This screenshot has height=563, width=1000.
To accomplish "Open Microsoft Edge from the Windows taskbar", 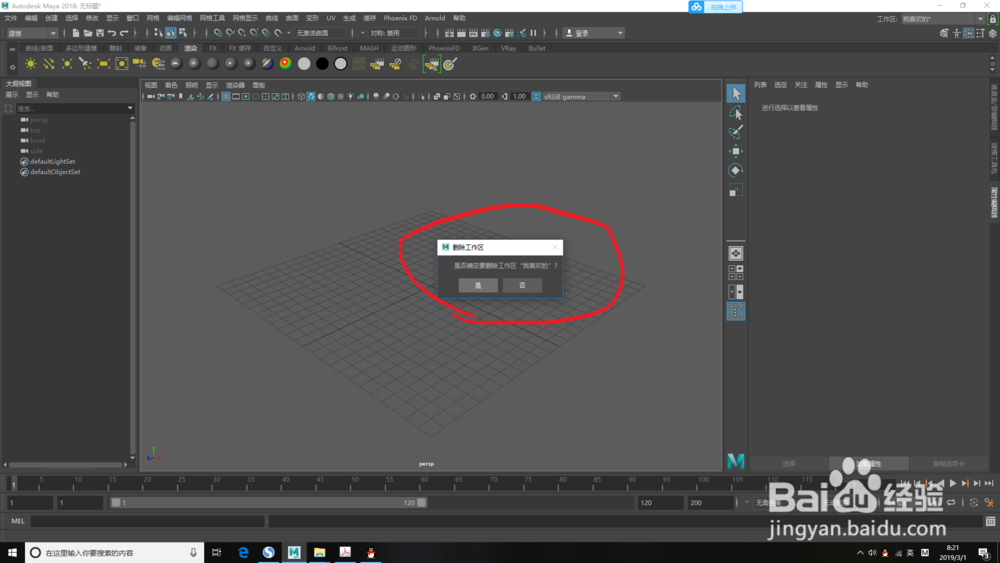I will (x=243, y=552).
